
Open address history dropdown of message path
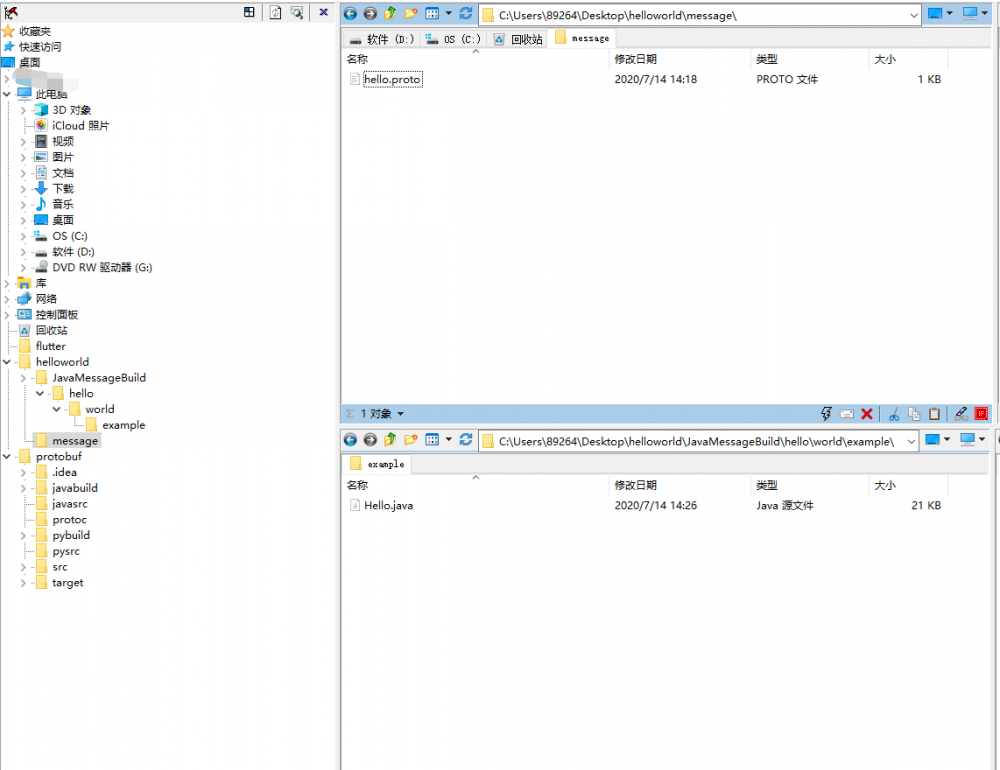coord(914,15)
